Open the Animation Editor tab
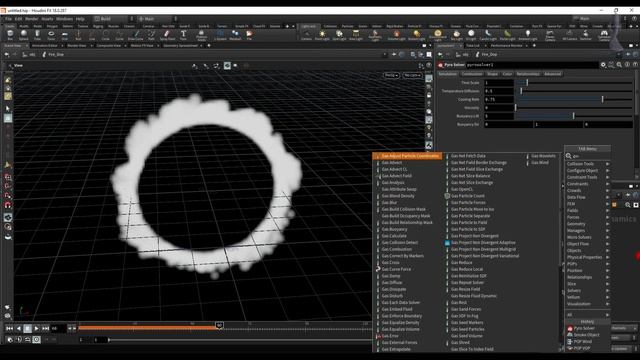 [x=45, y=46]
